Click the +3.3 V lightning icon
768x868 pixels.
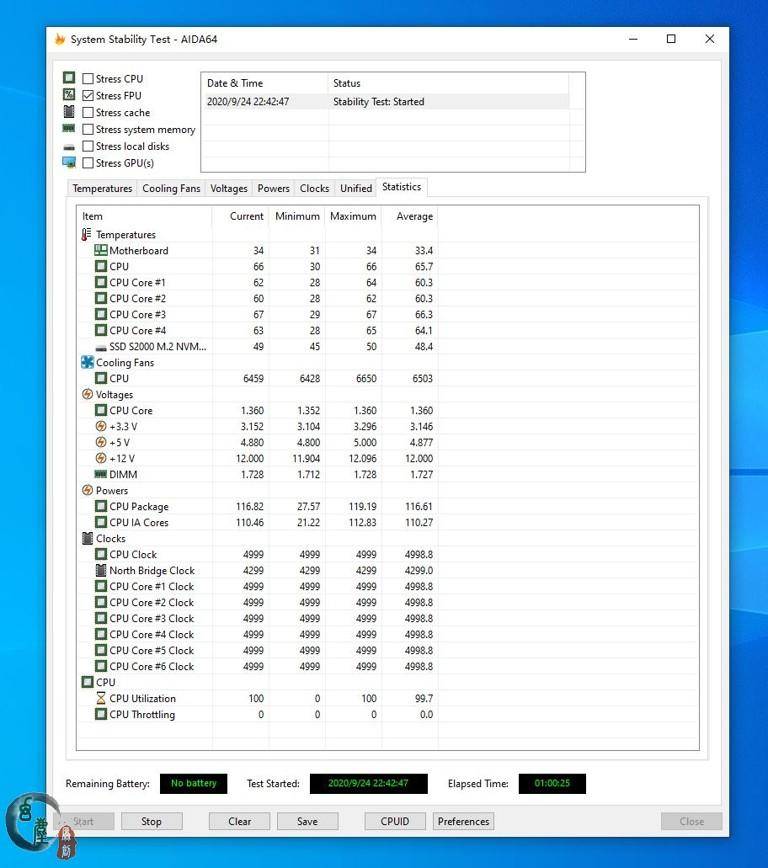click(101, 426)
